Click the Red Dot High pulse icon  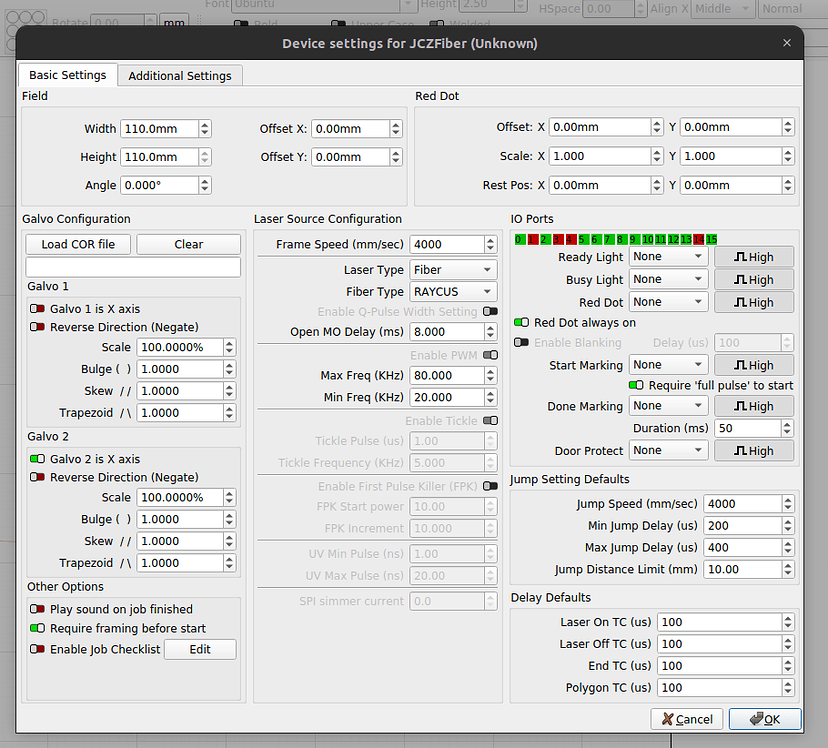tap(753, 302)
